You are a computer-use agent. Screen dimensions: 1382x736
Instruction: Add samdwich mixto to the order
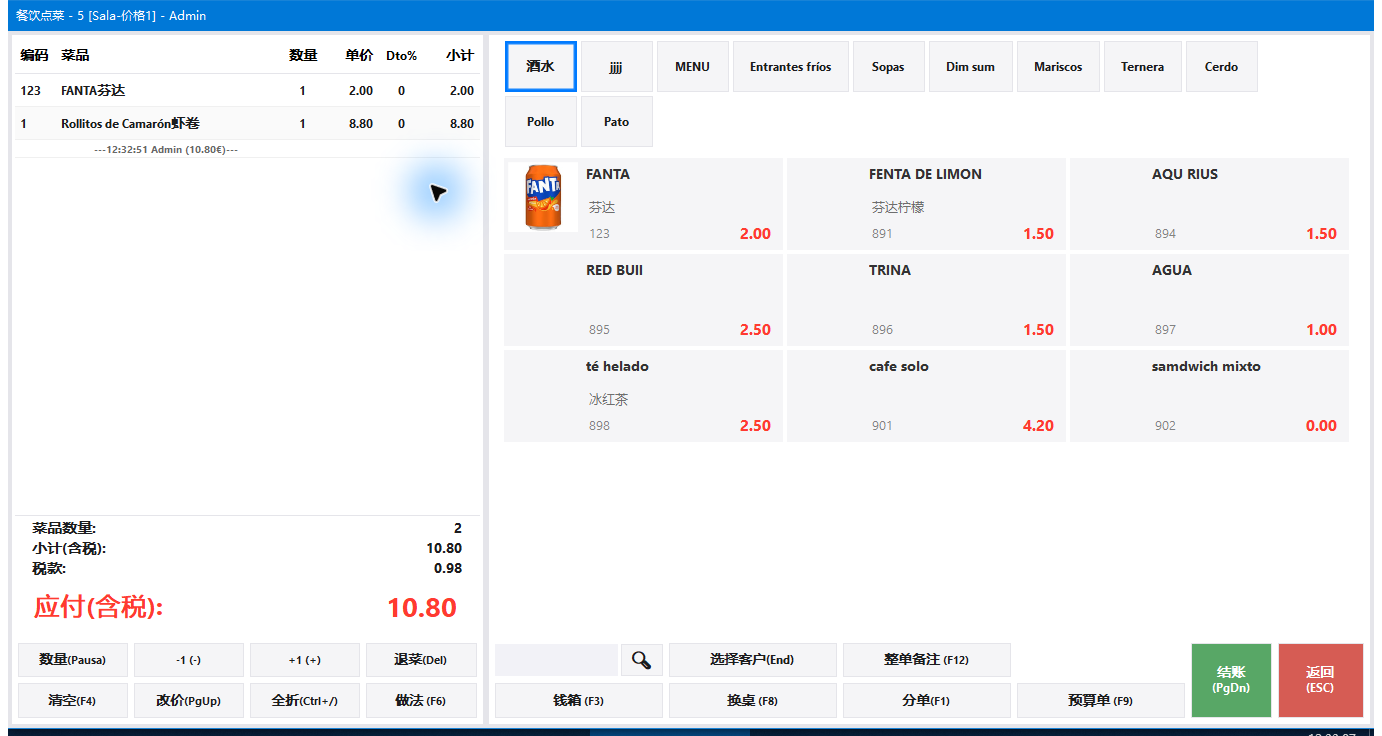click(x=1209, y=396)
